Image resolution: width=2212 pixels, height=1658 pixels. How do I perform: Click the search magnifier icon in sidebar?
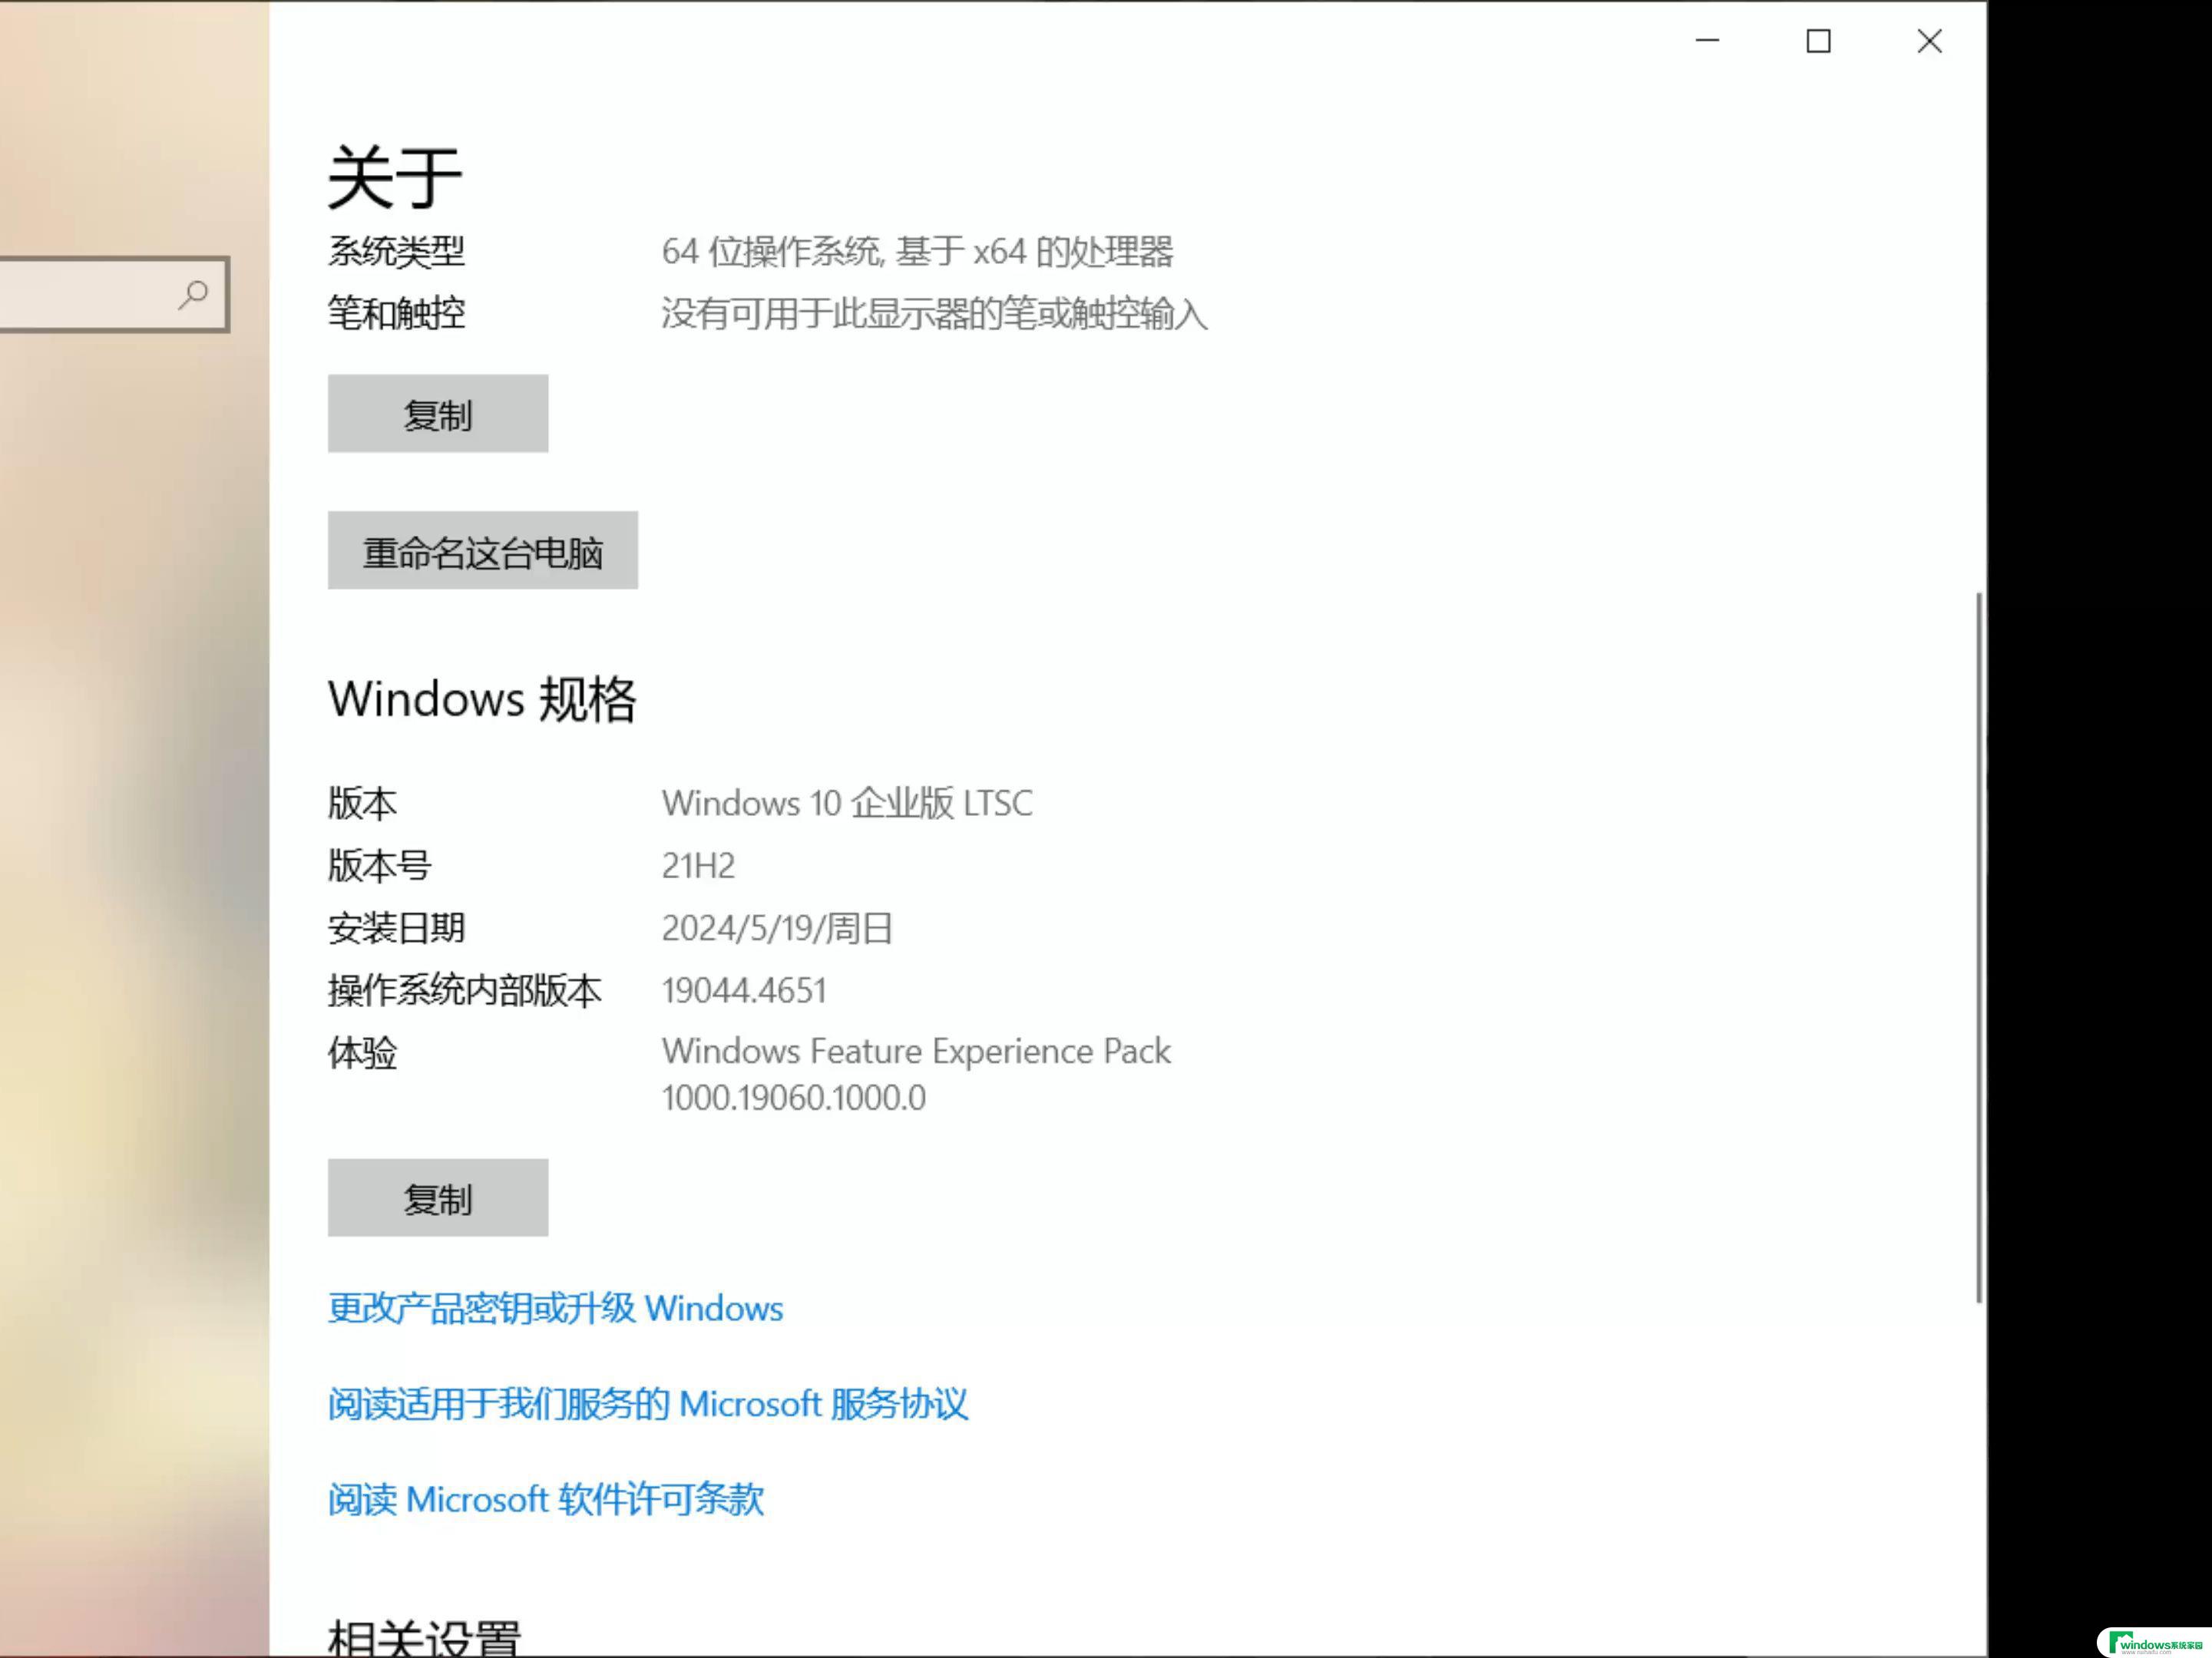pos(194,294)
